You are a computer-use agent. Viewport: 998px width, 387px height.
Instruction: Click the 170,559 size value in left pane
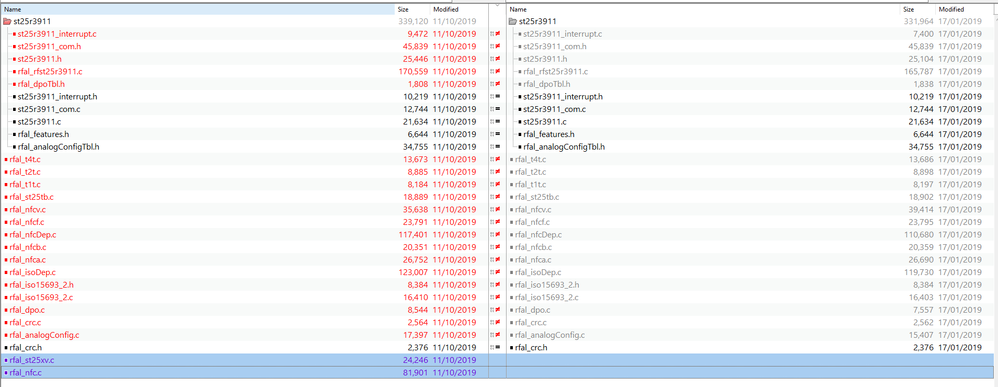(x=413, y=71)
